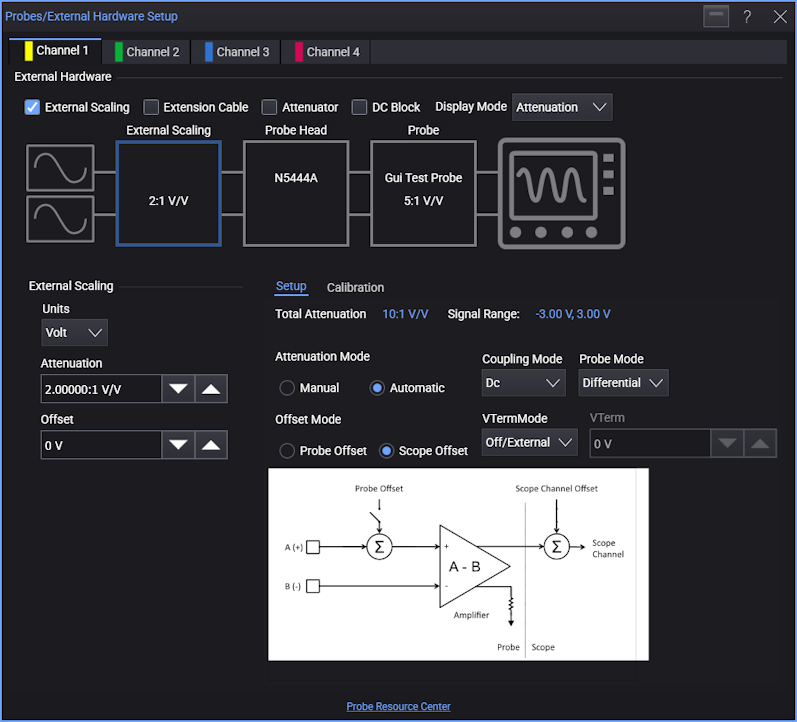Open help with the question mark icon
This screenshot has height=722, width=797.
tap(746, 17)
